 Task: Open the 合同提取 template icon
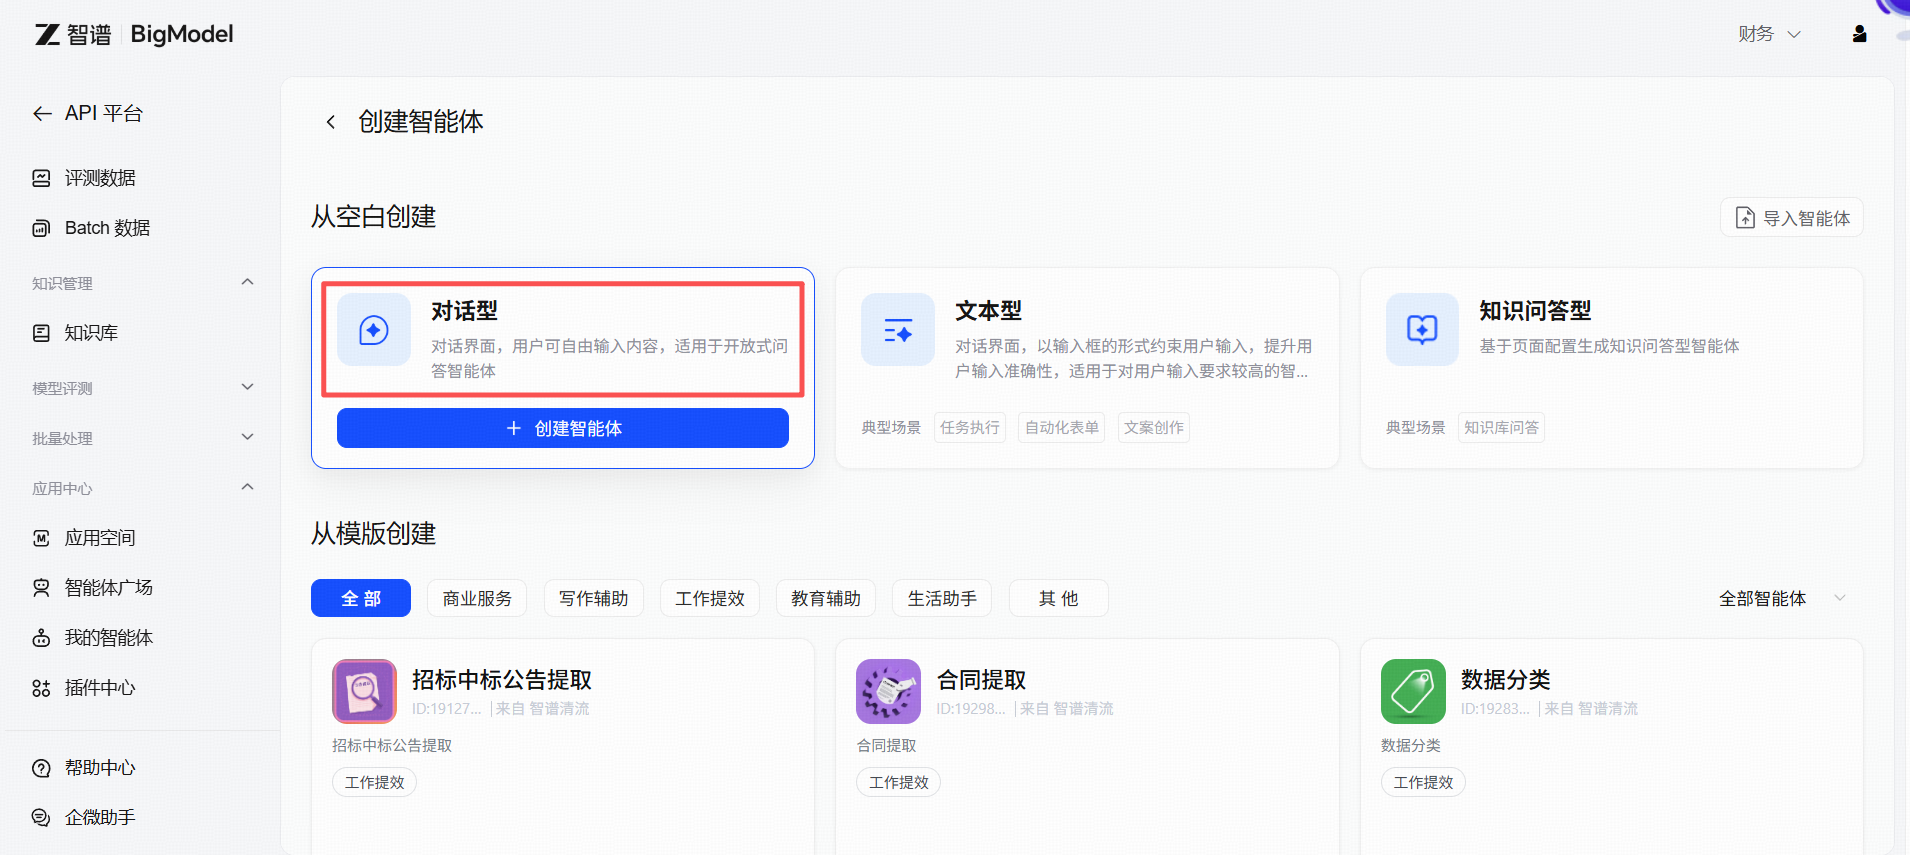click(x=888, y=691)
